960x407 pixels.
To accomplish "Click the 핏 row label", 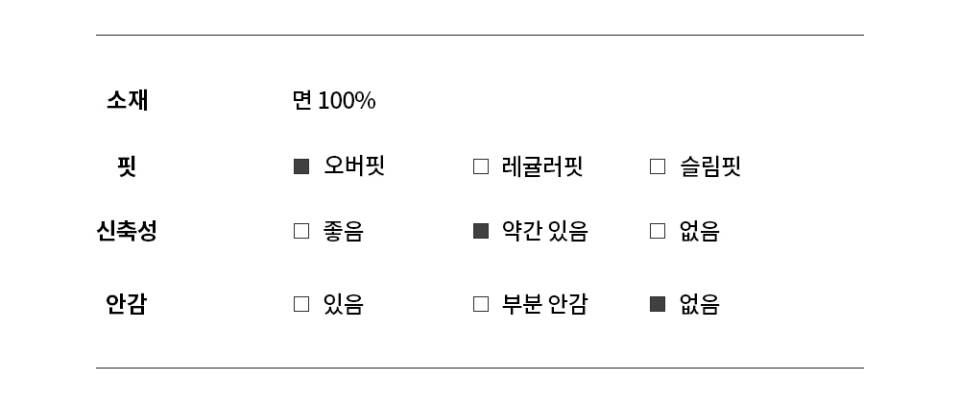I will [x=127, y=166].
